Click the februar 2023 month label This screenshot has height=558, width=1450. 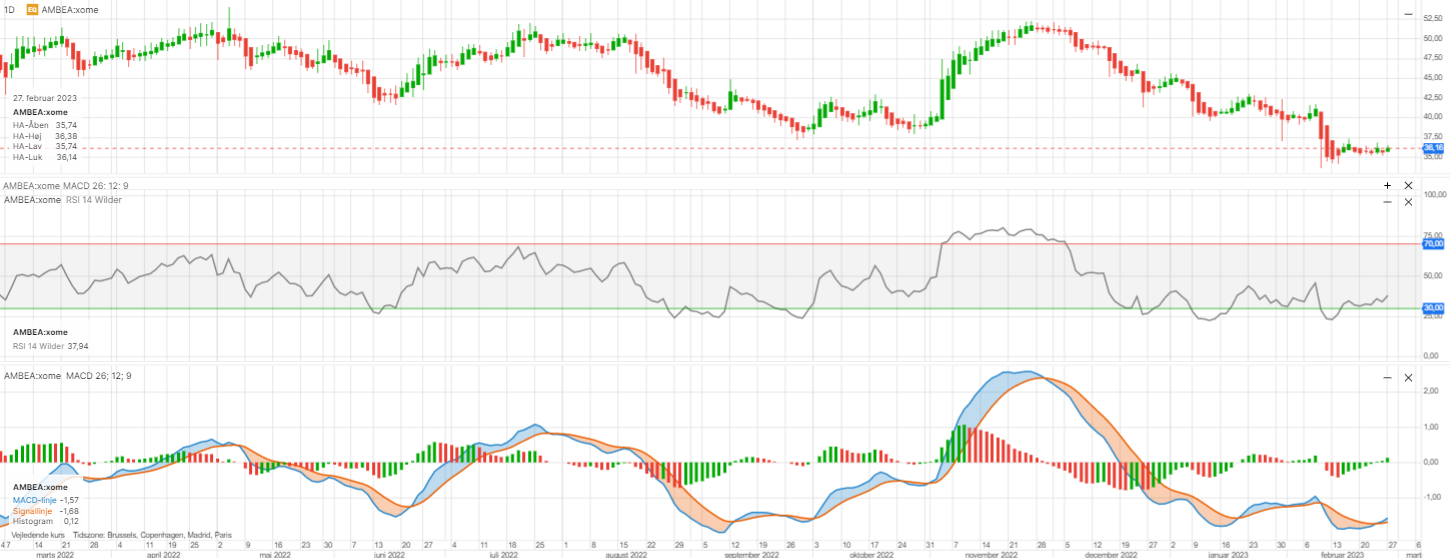tap(1342, 553)
